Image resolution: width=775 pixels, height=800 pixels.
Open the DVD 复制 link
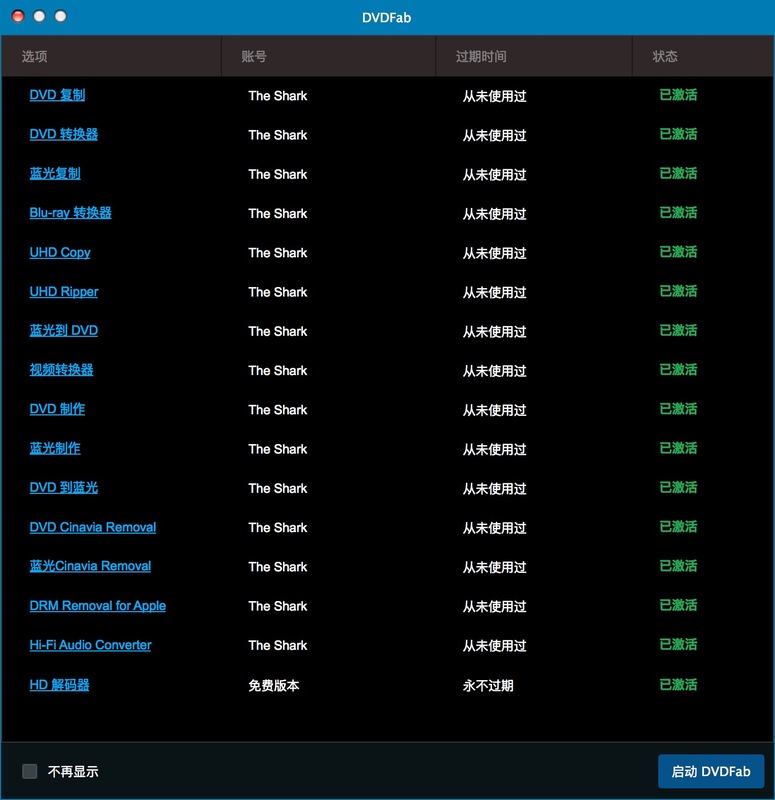coord(57,95)
